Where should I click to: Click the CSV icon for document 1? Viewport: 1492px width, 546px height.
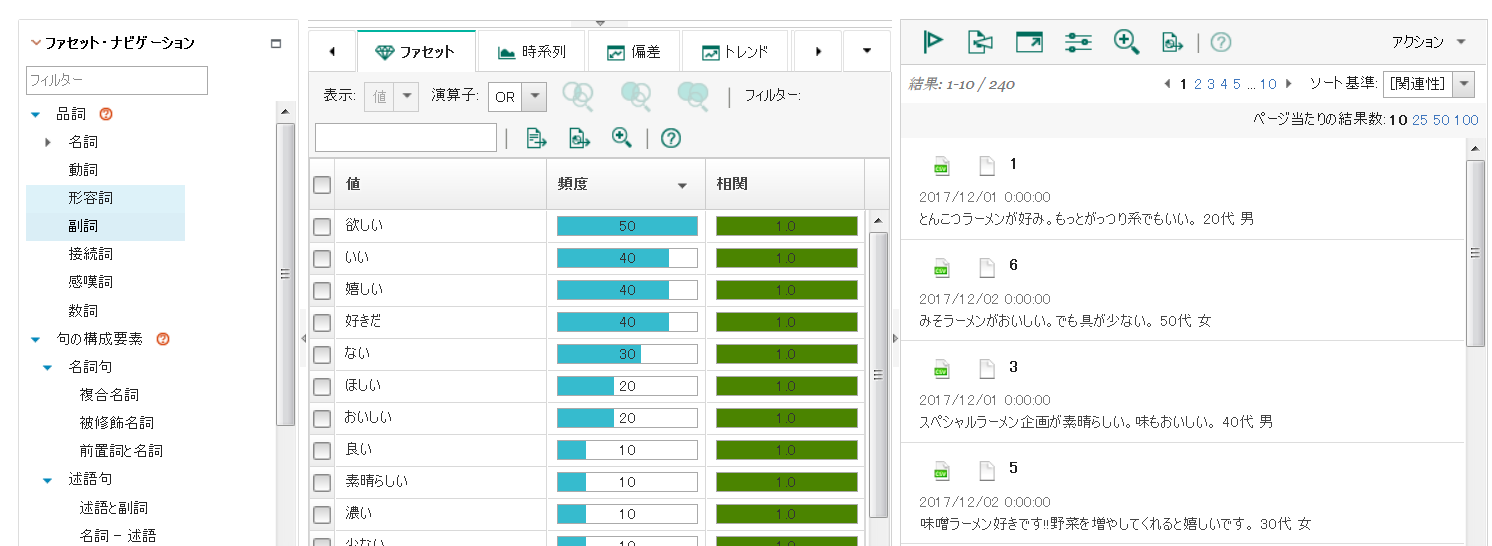[x=940, y=166]
